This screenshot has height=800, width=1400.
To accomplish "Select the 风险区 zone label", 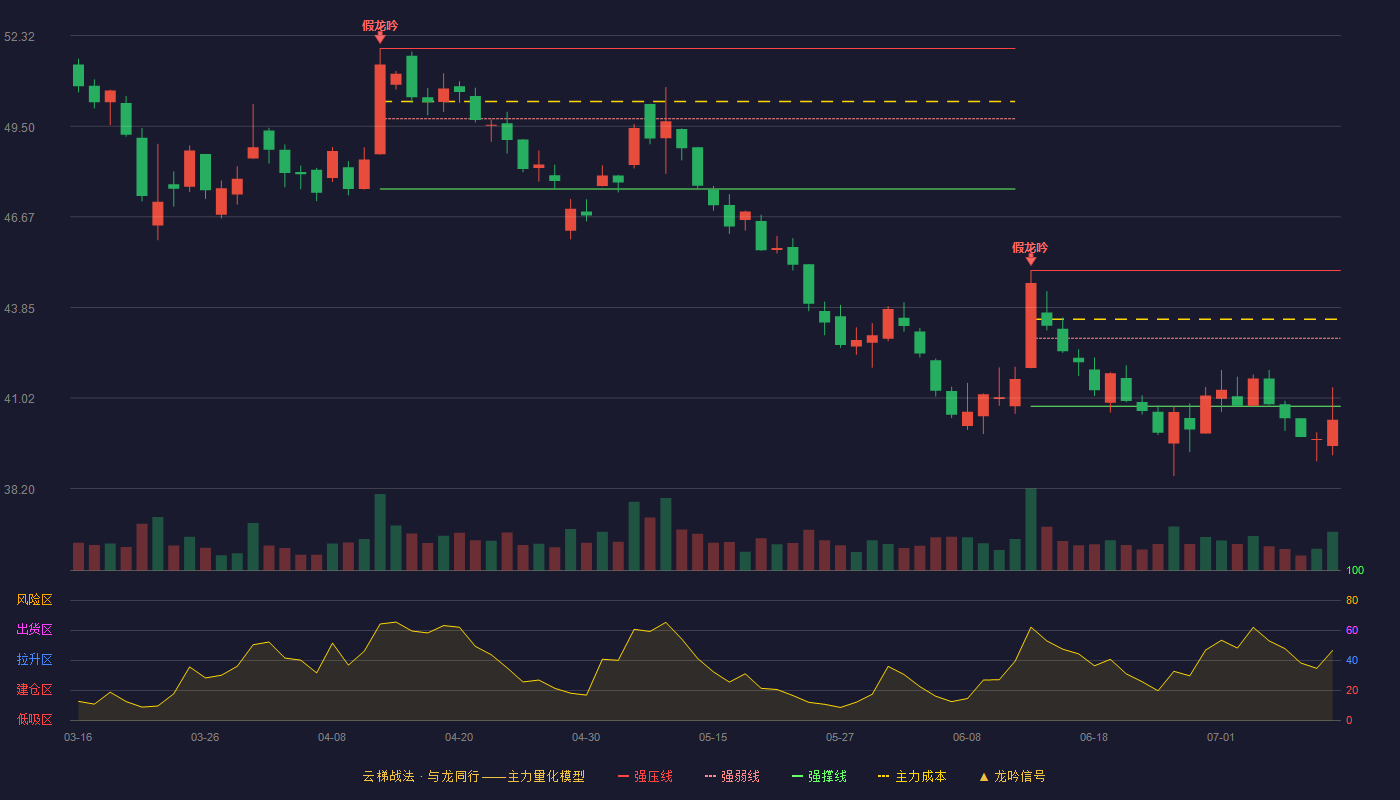I will (34, 600).
